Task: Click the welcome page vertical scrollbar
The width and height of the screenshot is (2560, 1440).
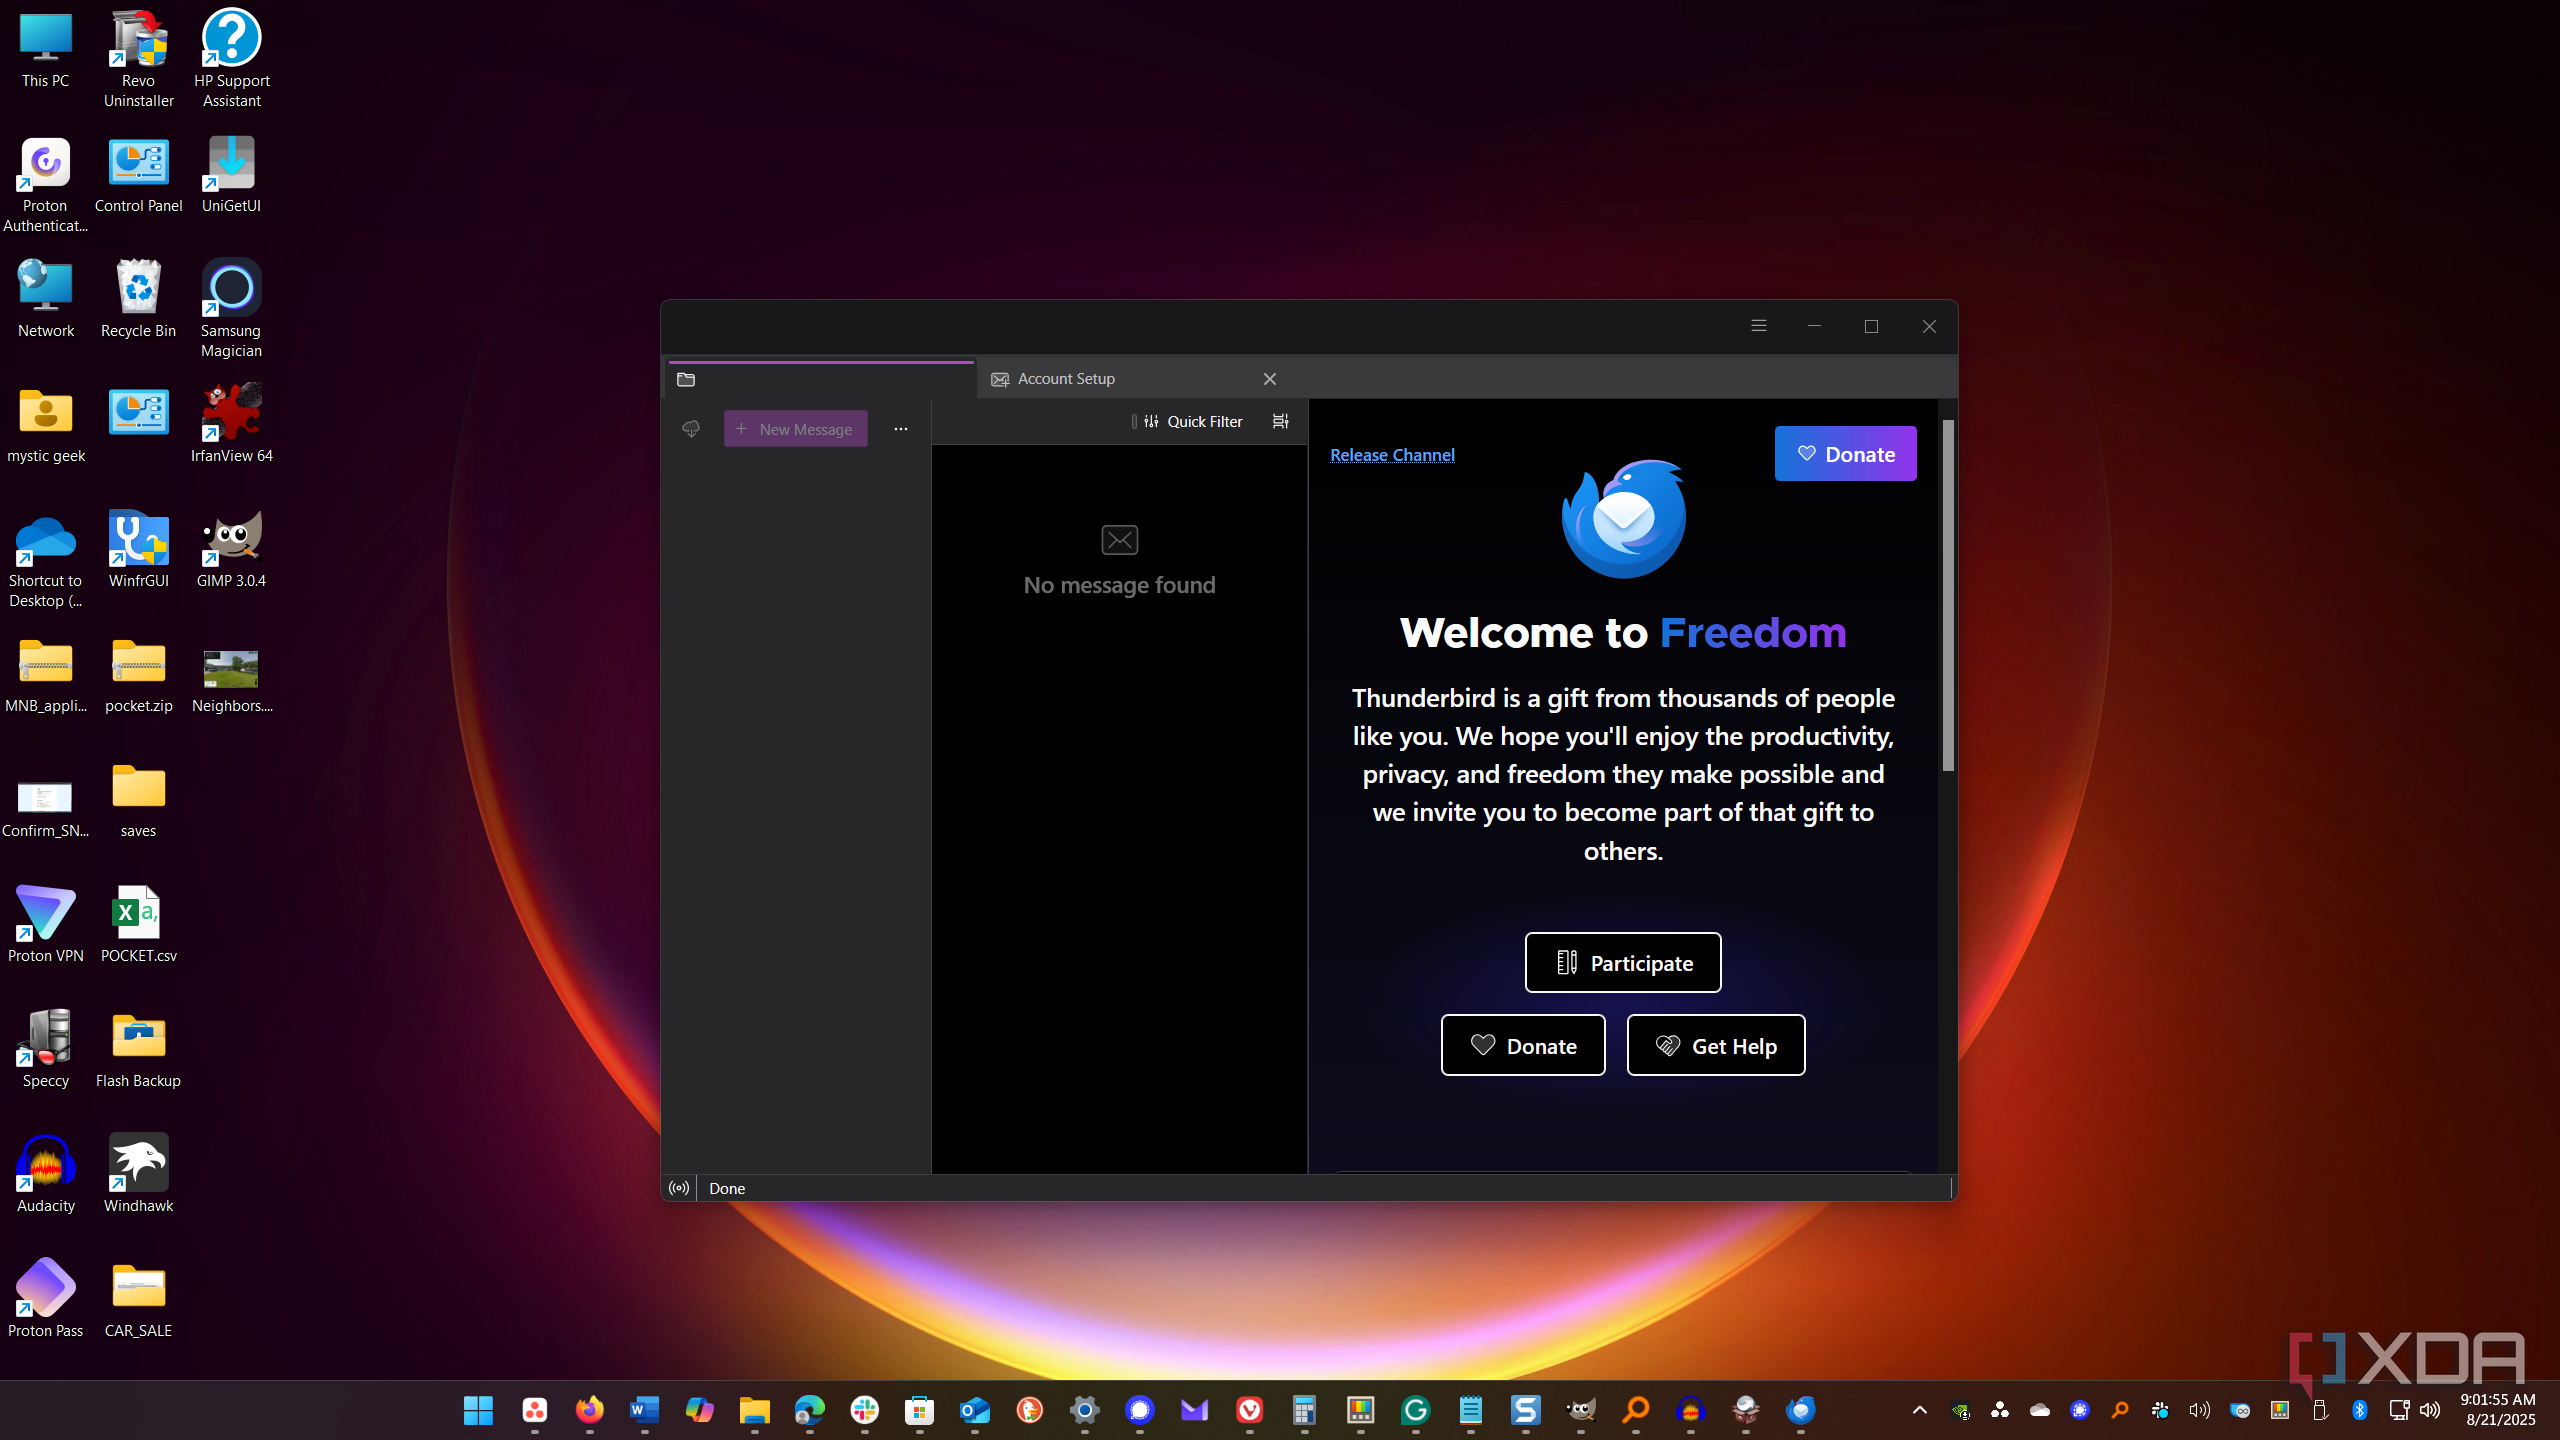Action: (1948, 595)
